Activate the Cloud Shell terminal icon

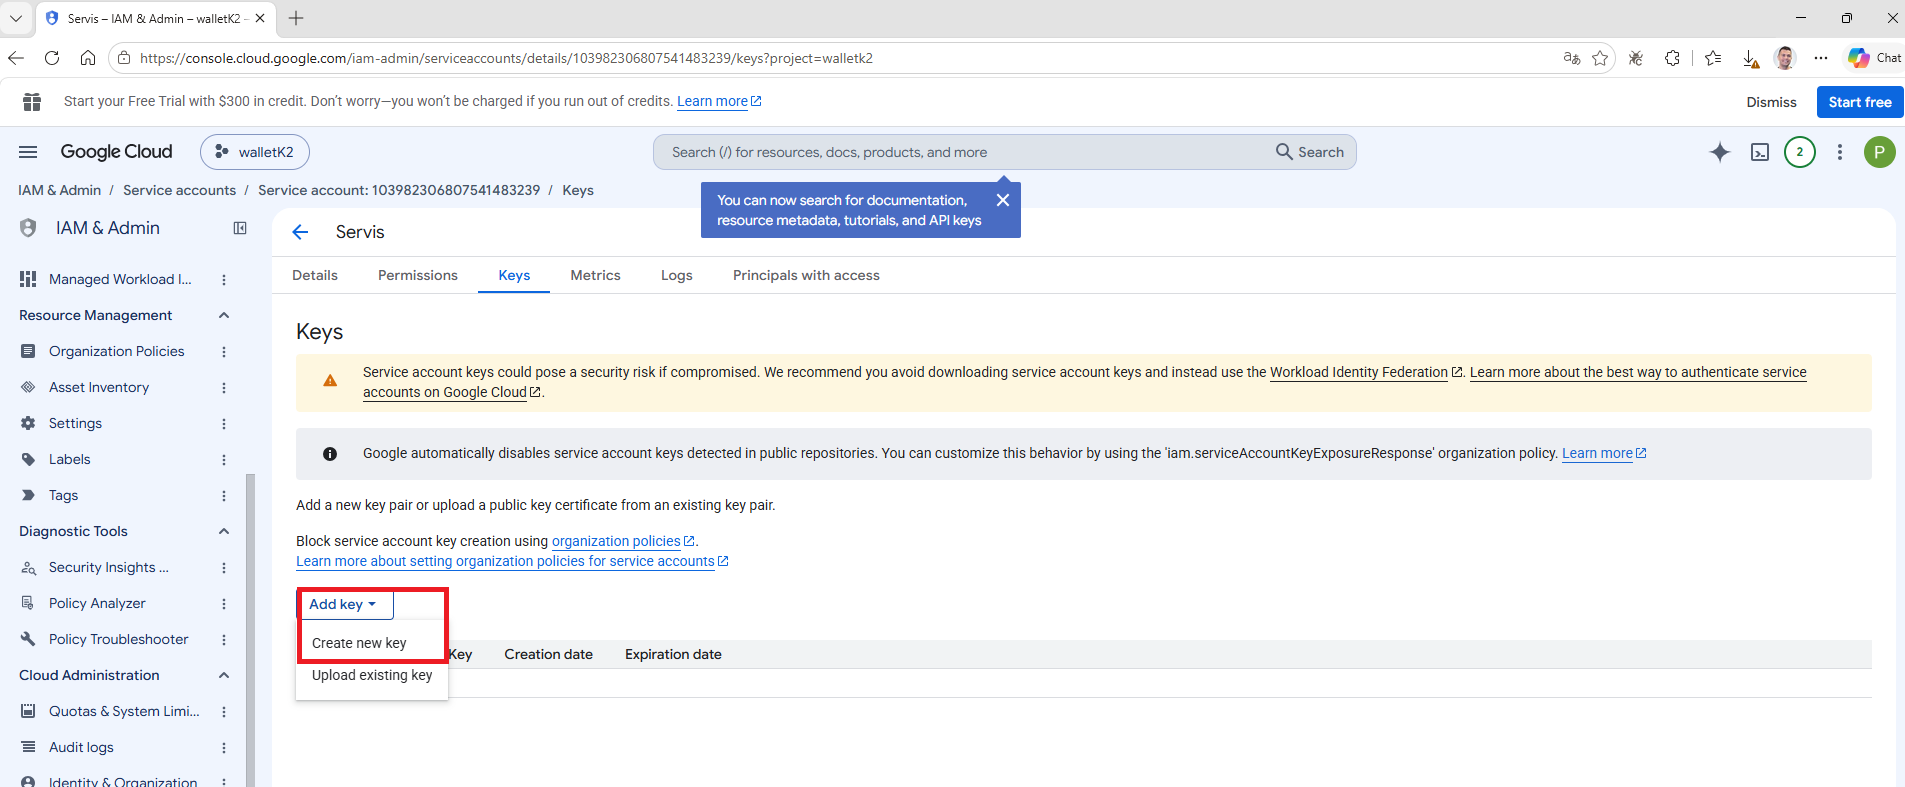pos(1760,152)
